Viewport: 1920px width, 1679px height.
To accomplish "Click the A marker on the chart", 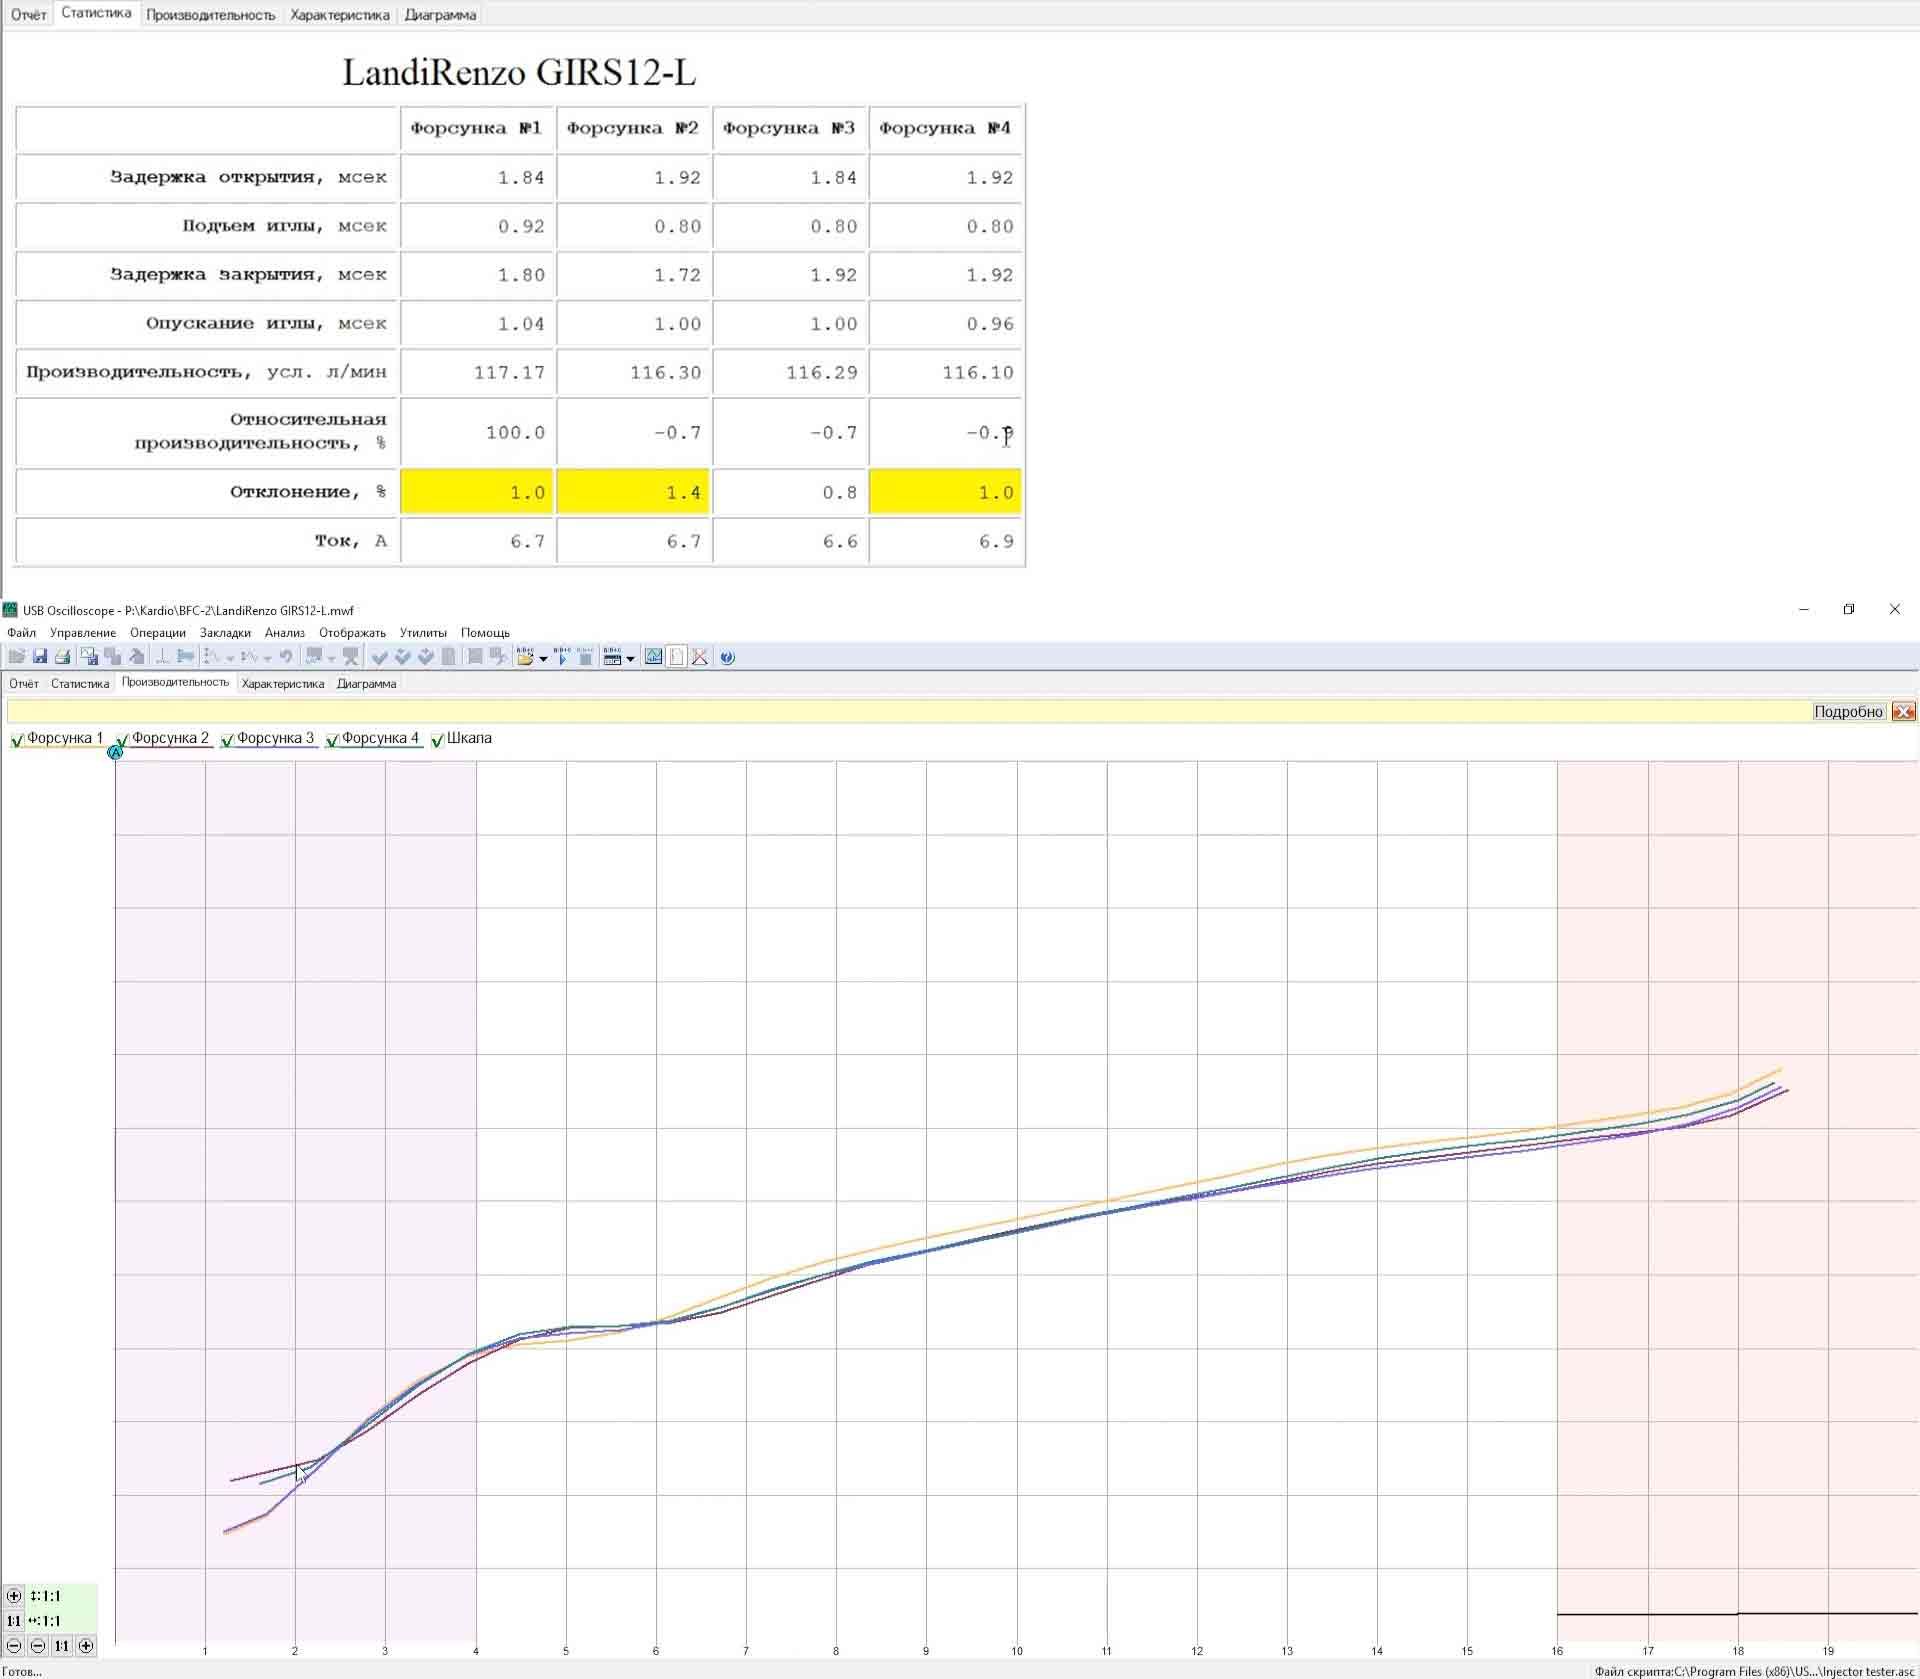I will (x=115, y=752).
